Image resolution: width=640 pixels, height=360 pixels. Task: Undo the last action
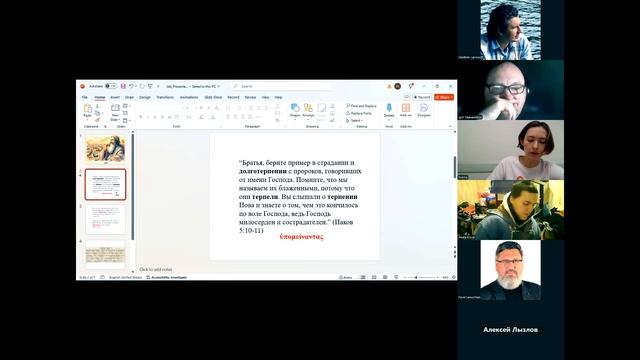pyautogui.click(x=131, y=86)
